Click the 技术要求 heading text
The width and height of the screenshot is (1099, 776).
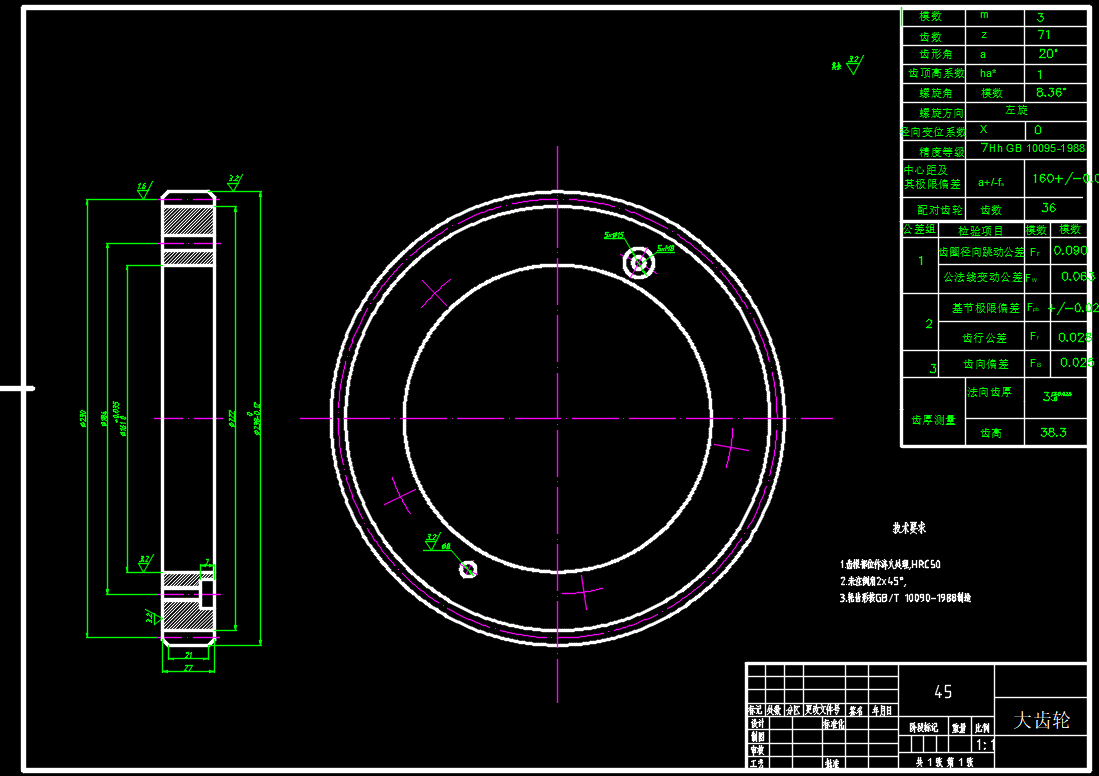(x=909, y=527)
